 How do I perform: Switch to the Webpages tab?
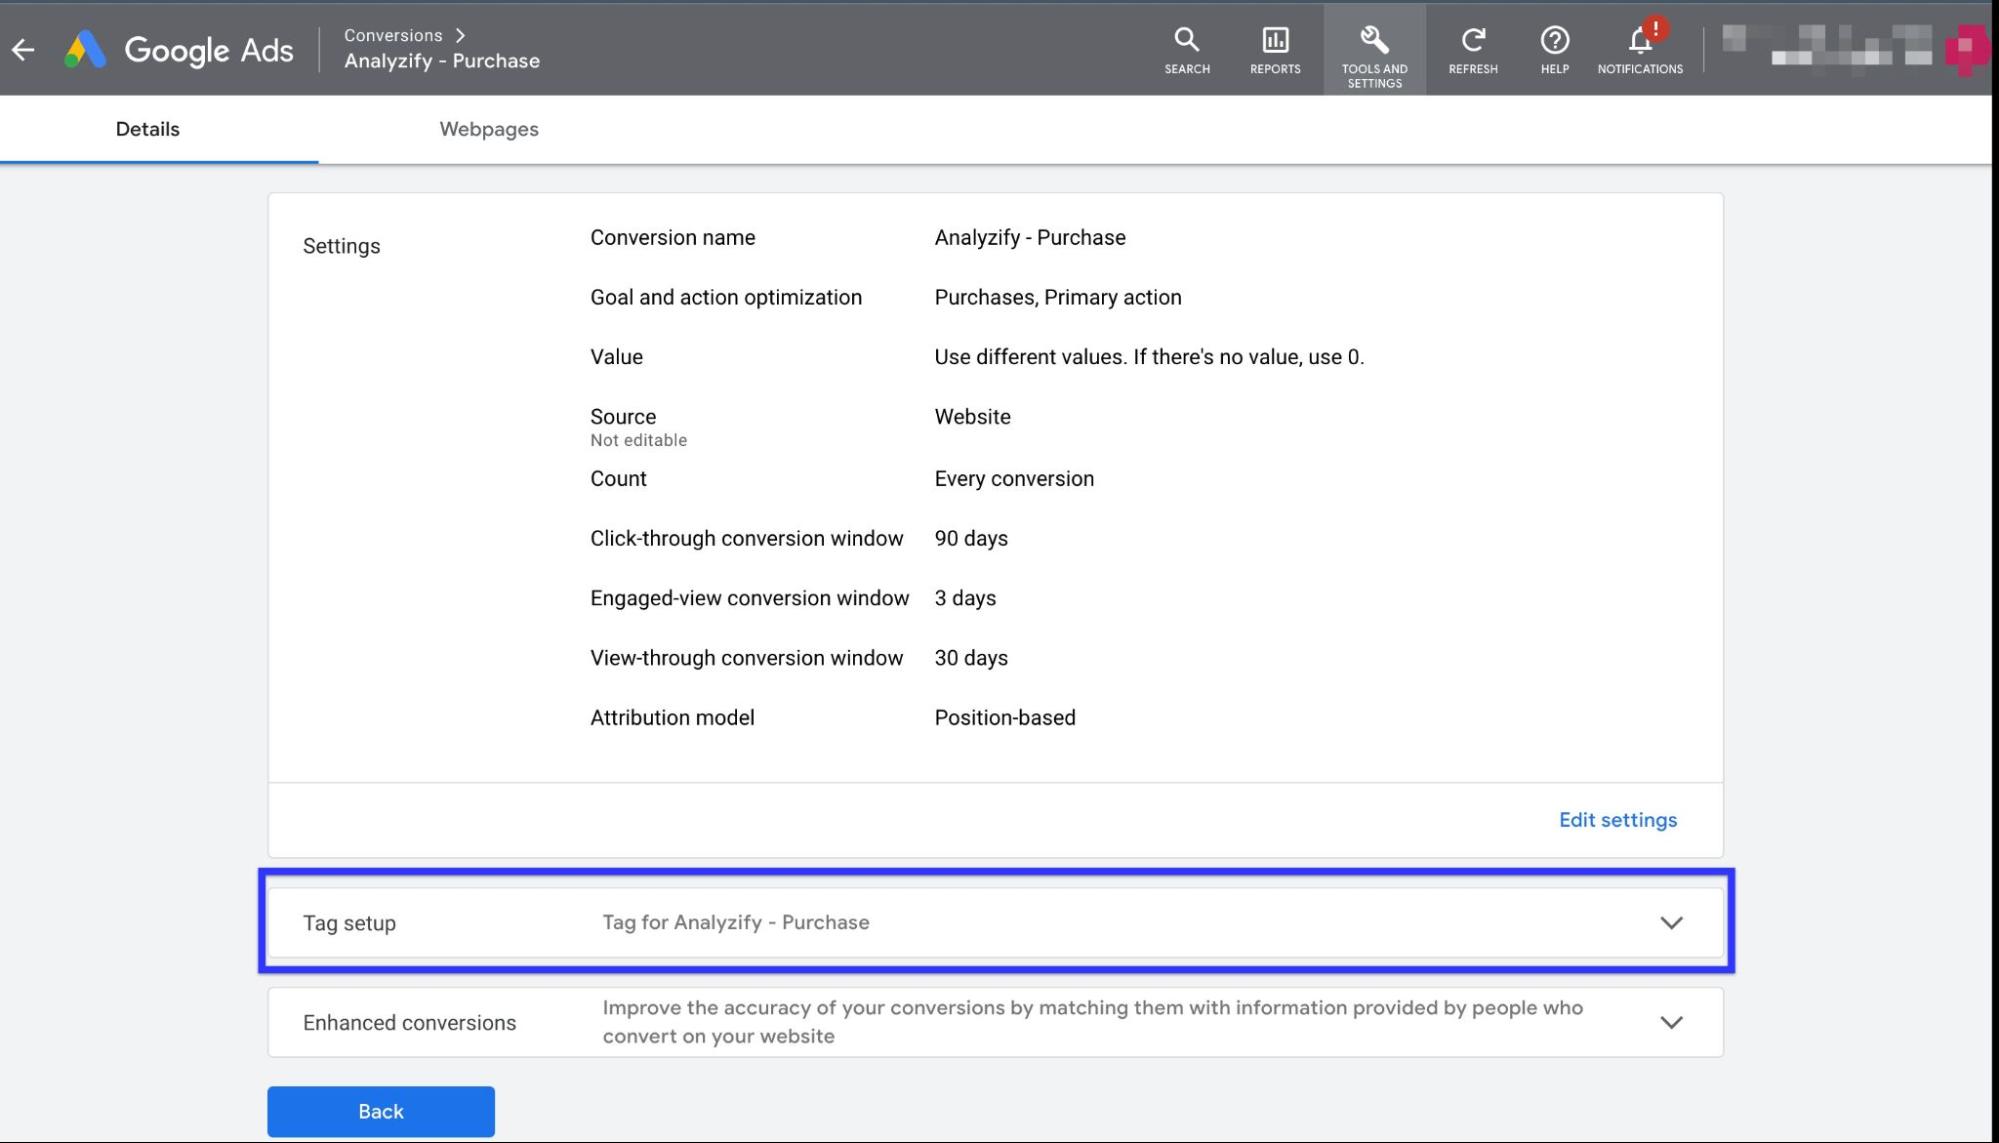point(489,129)
